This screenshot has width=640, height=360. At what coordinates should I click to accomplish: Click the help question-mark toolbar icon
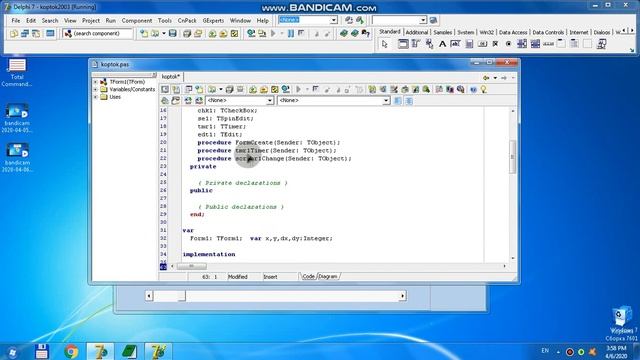coord(366,33)
